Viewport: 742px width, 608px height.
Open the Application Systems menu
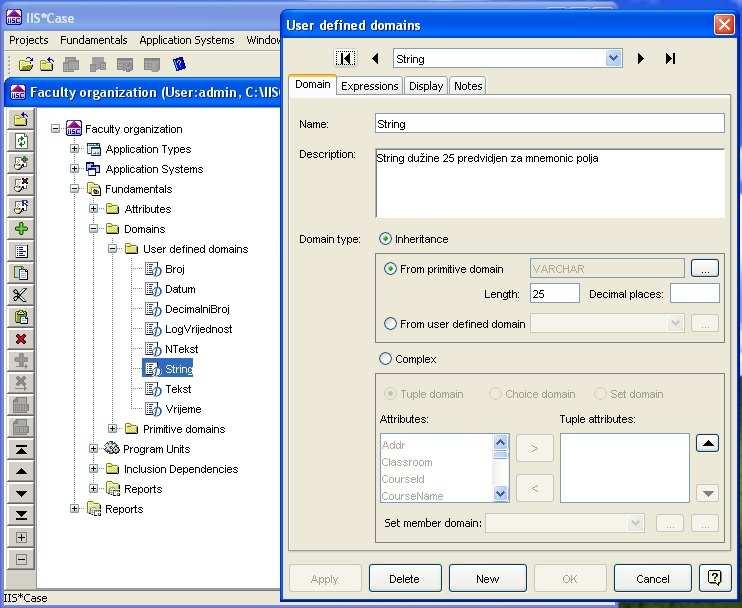187,40
